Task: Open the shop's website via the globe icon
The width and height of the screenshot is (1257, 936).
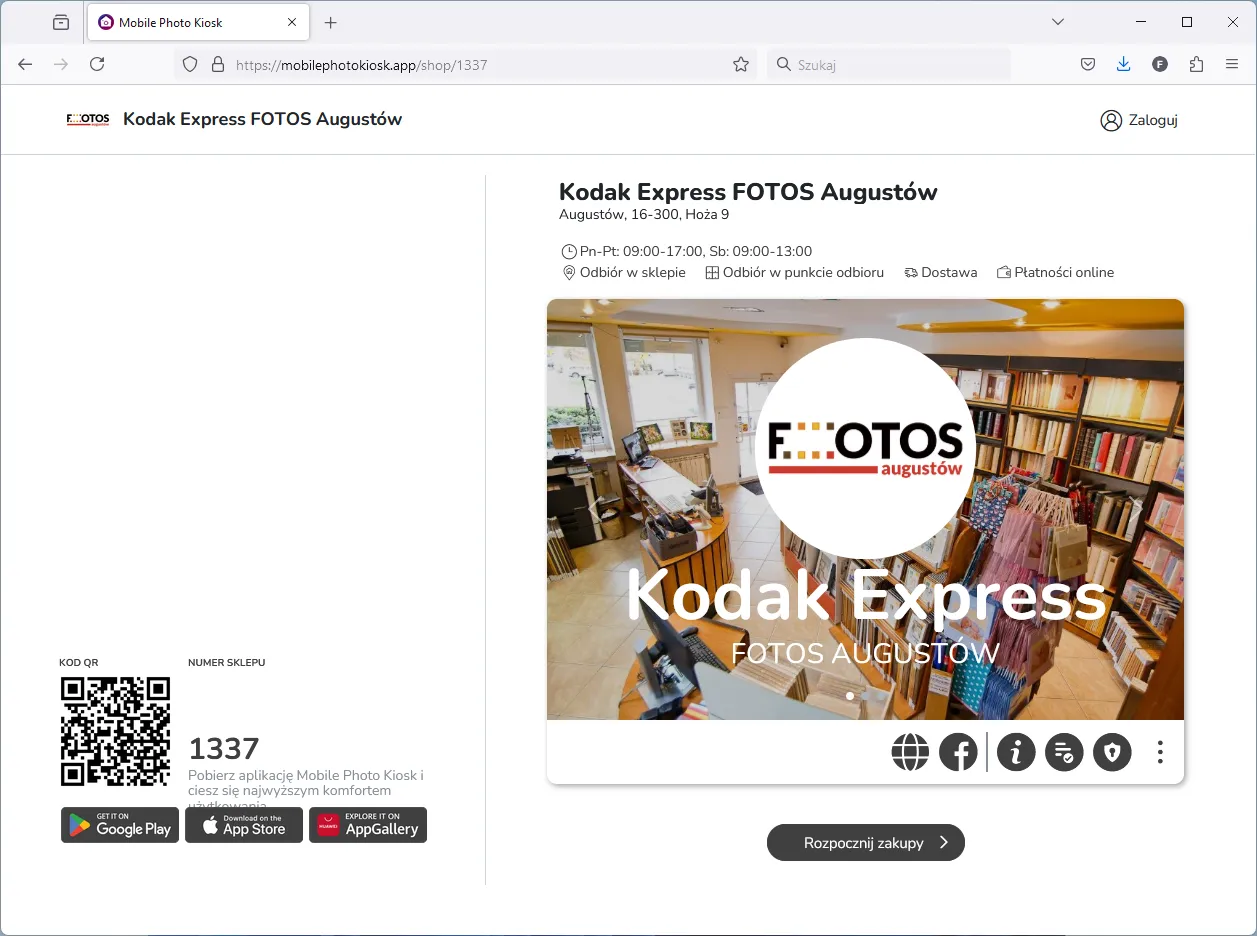Action: click(x=910, y=752)
